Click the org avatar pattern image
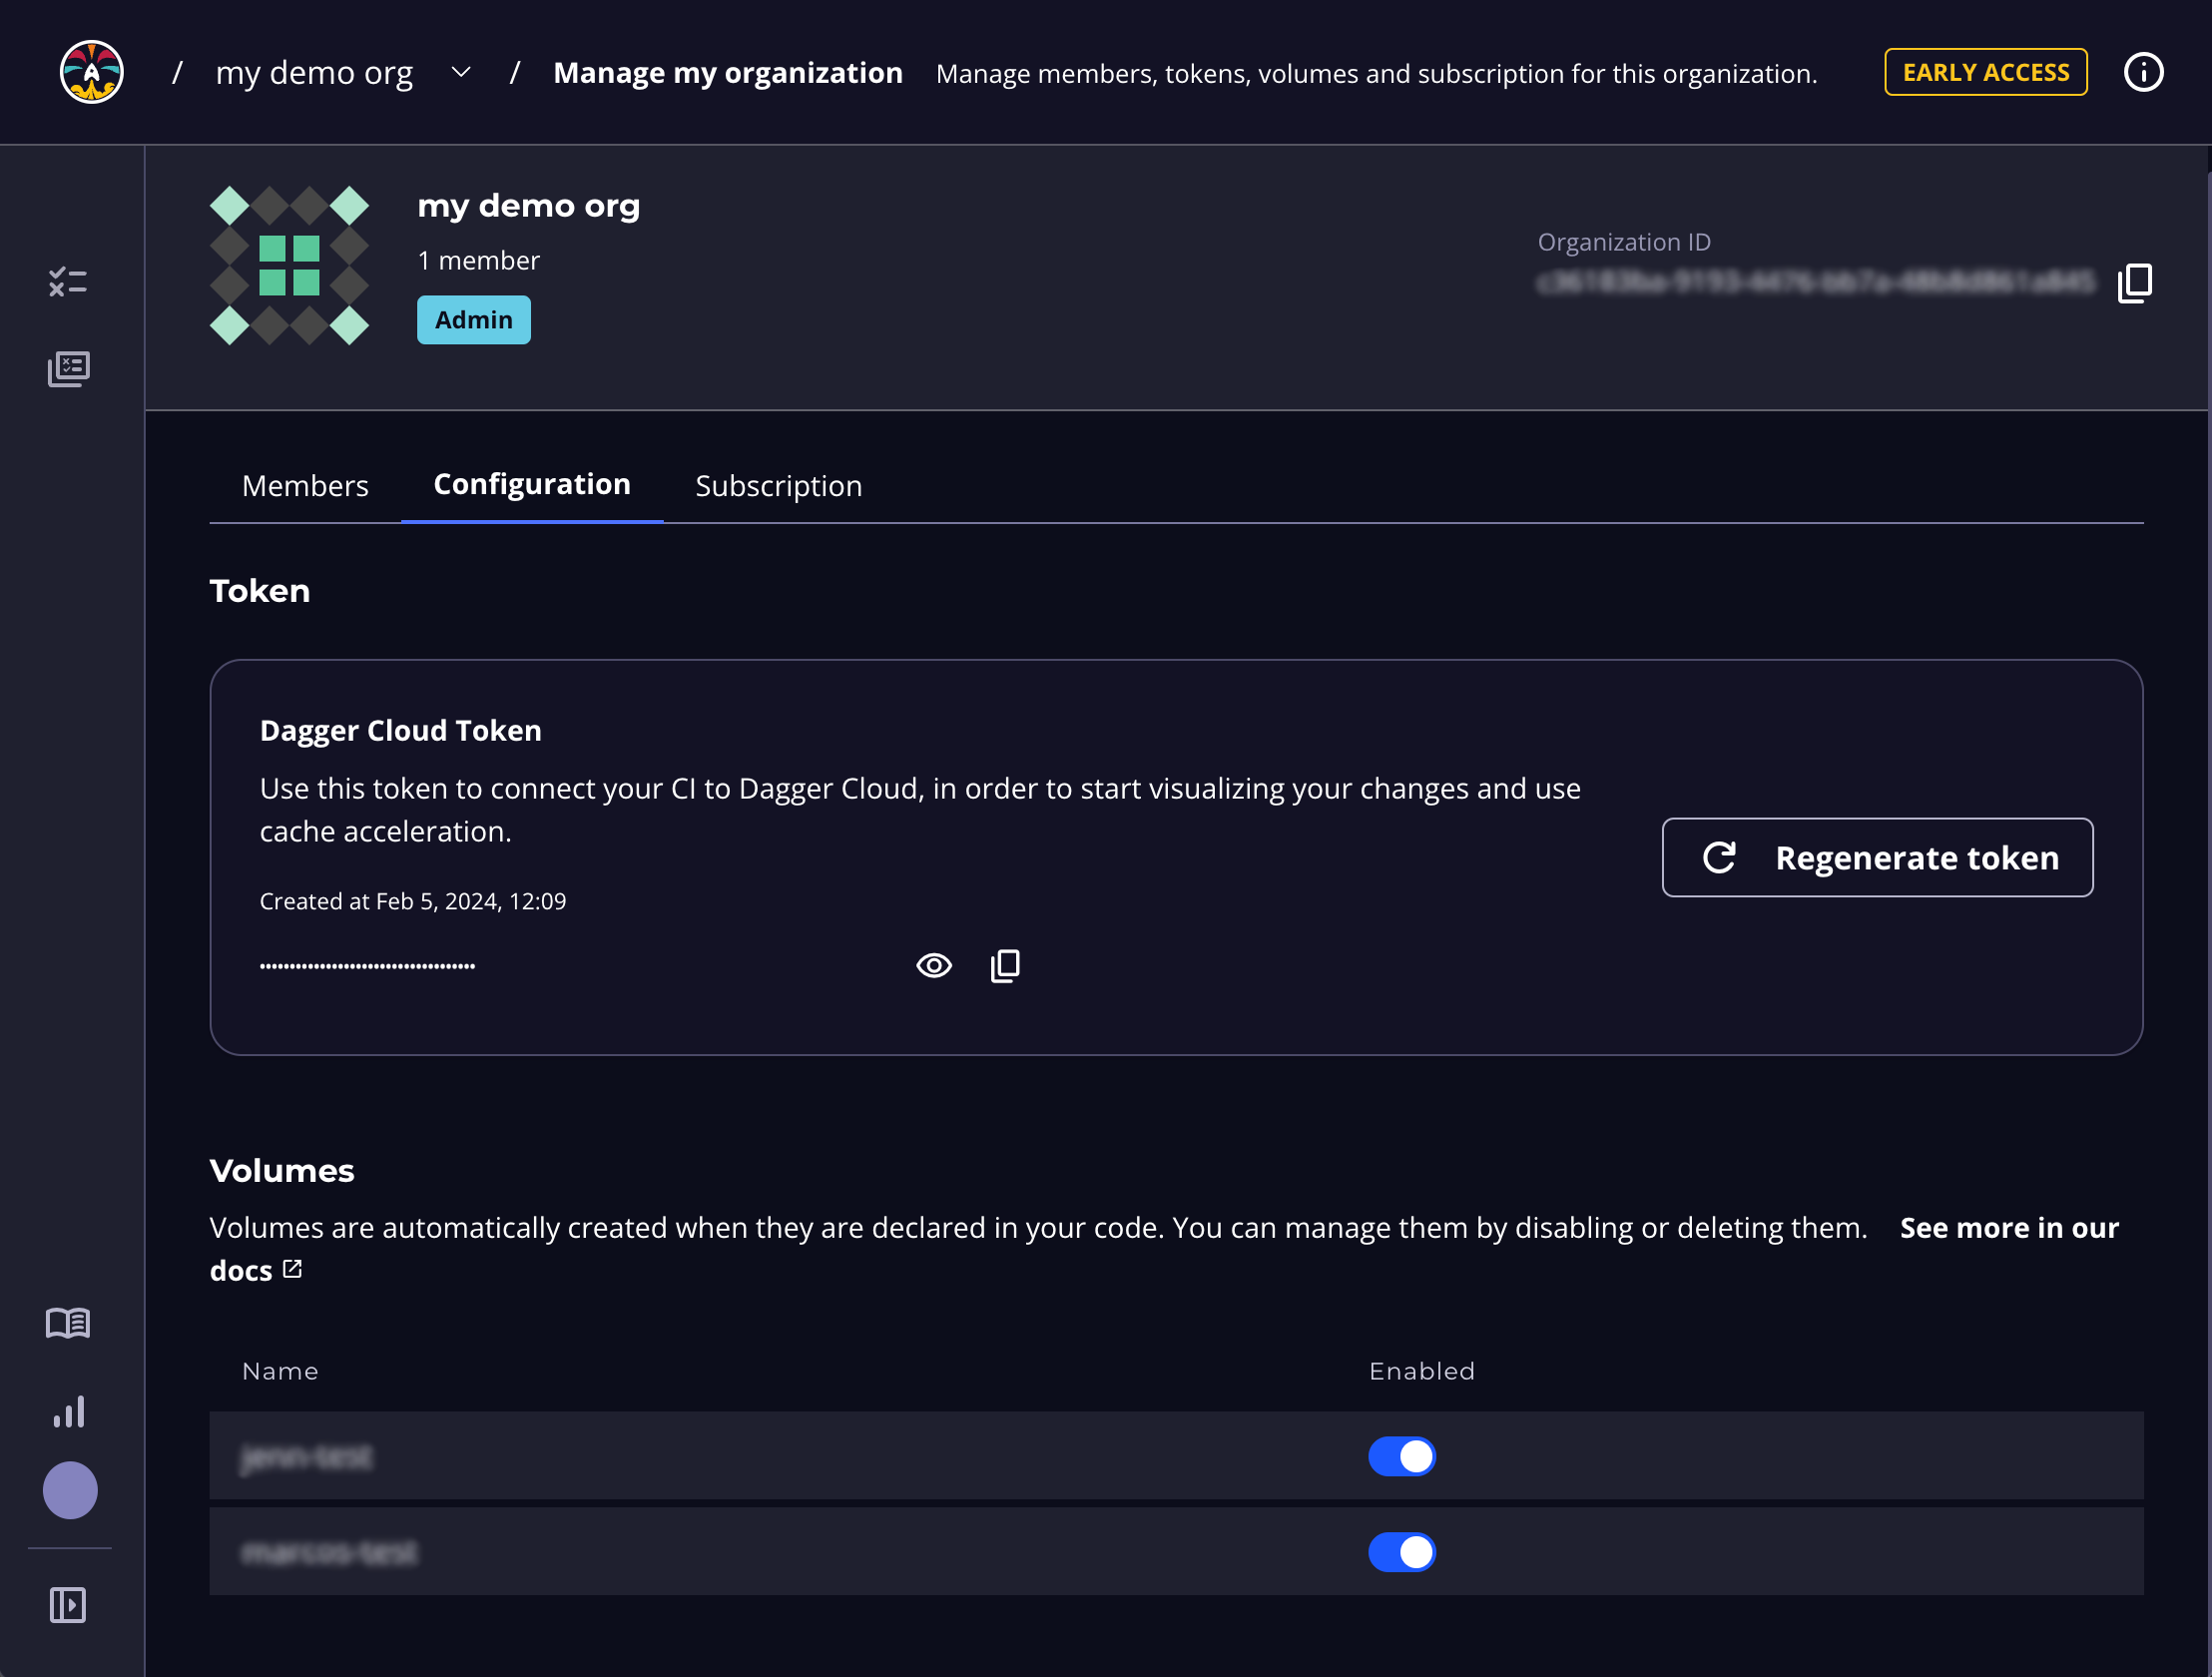This screenshot has width=2212, height=1677. click(289, 265)
